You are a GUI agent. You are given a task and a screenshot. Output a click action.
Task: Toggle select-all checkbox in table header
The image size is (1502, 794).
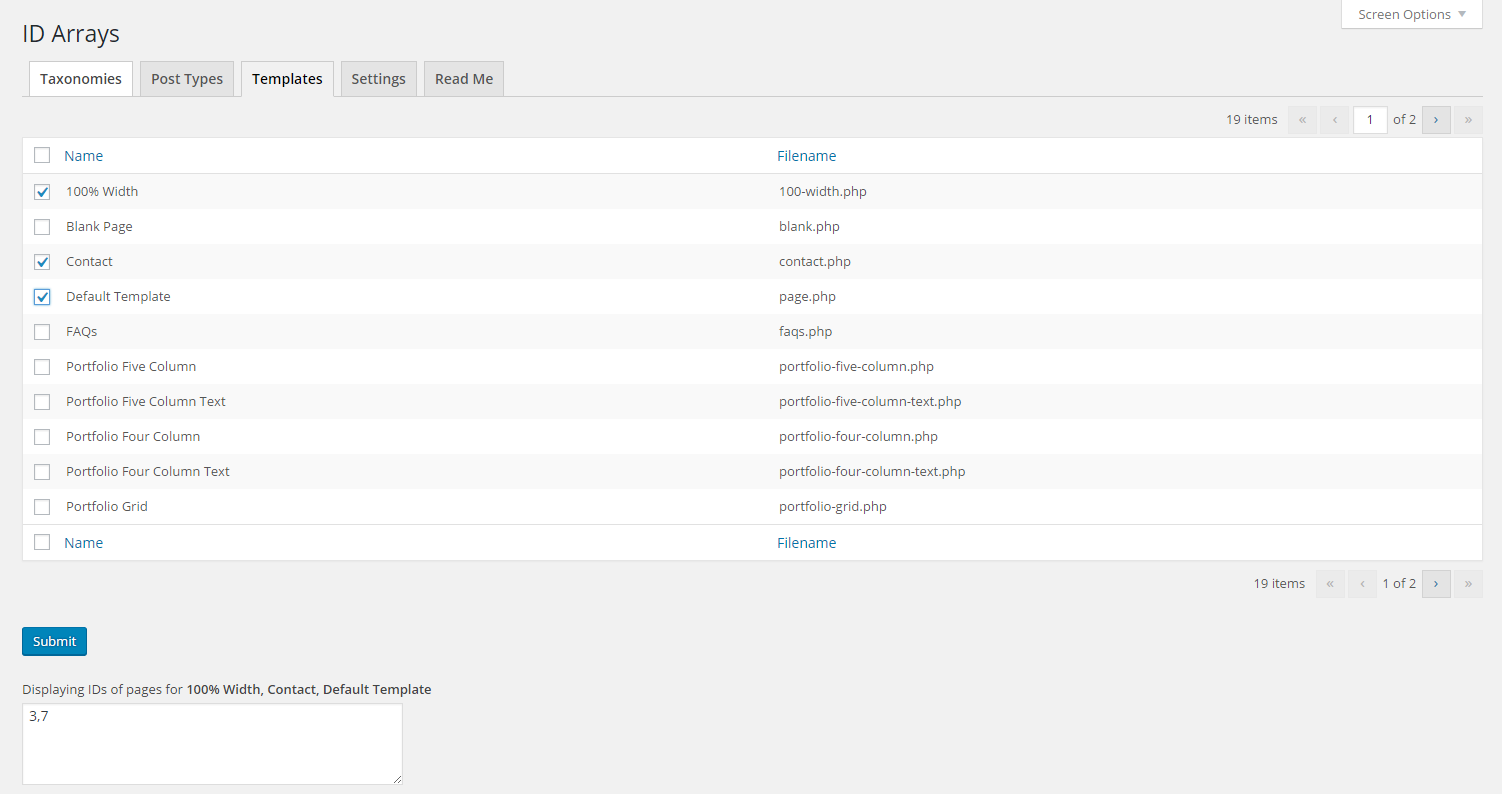42,155
